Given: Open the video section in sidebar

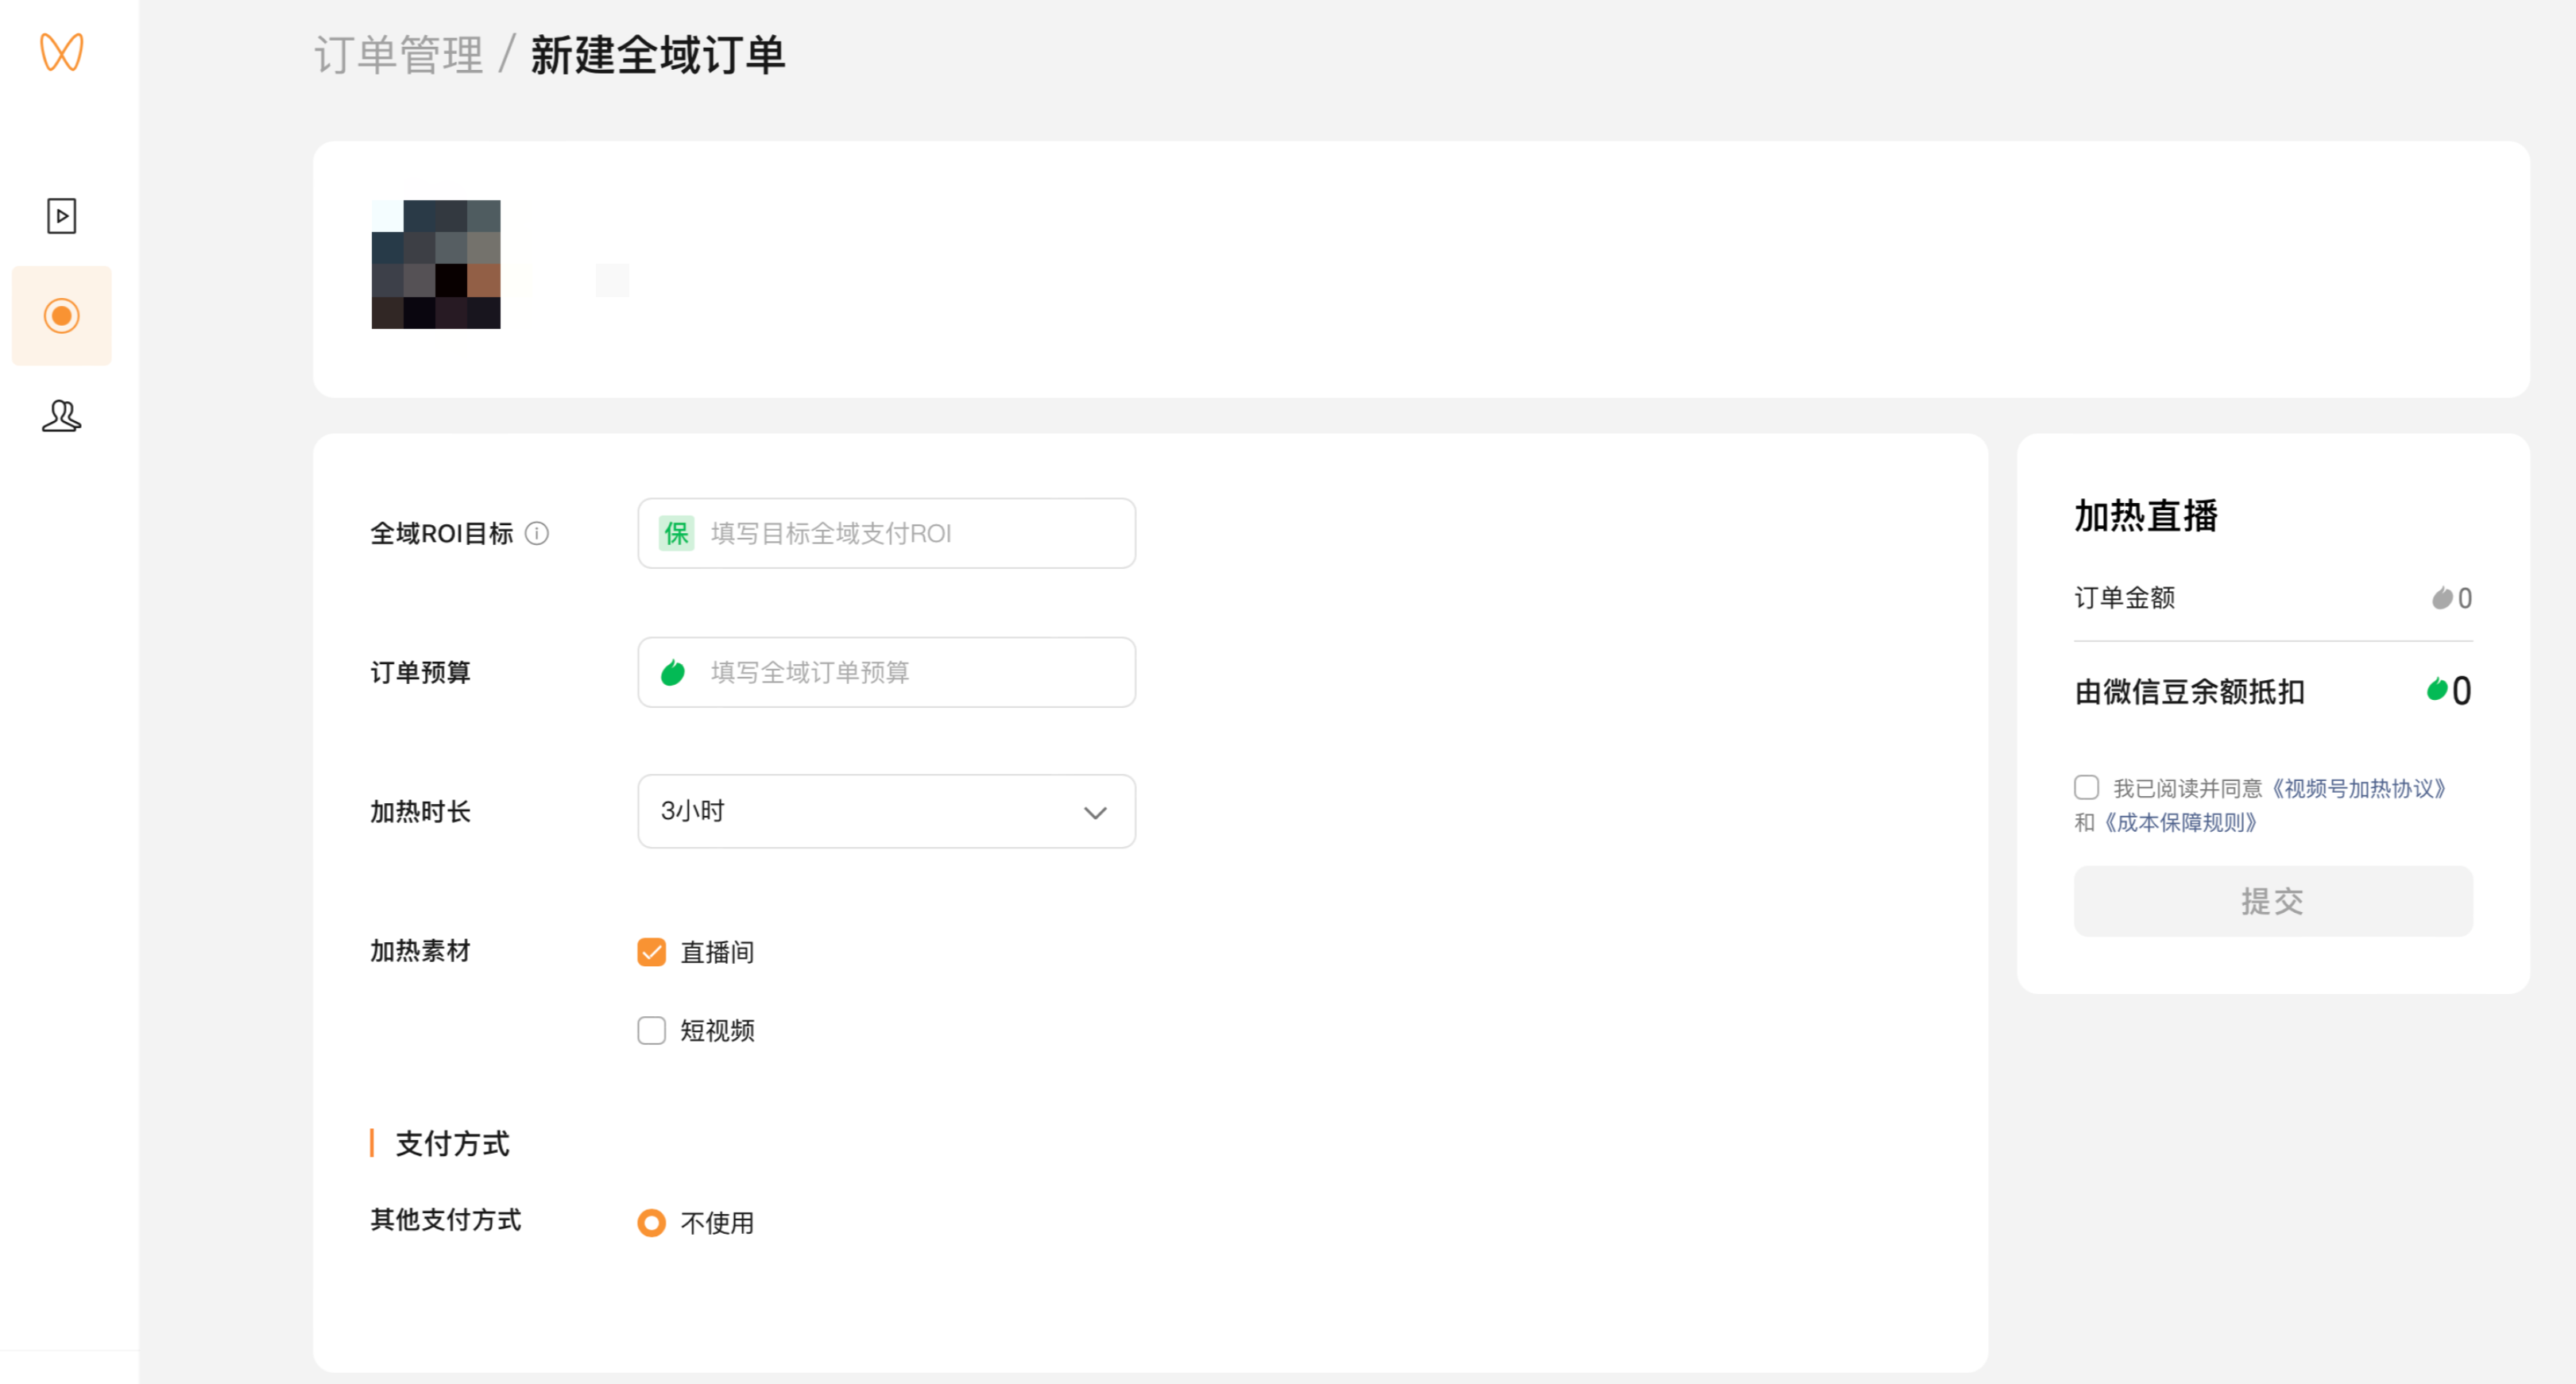Looking at the screenshot, I should coord(61,216).
